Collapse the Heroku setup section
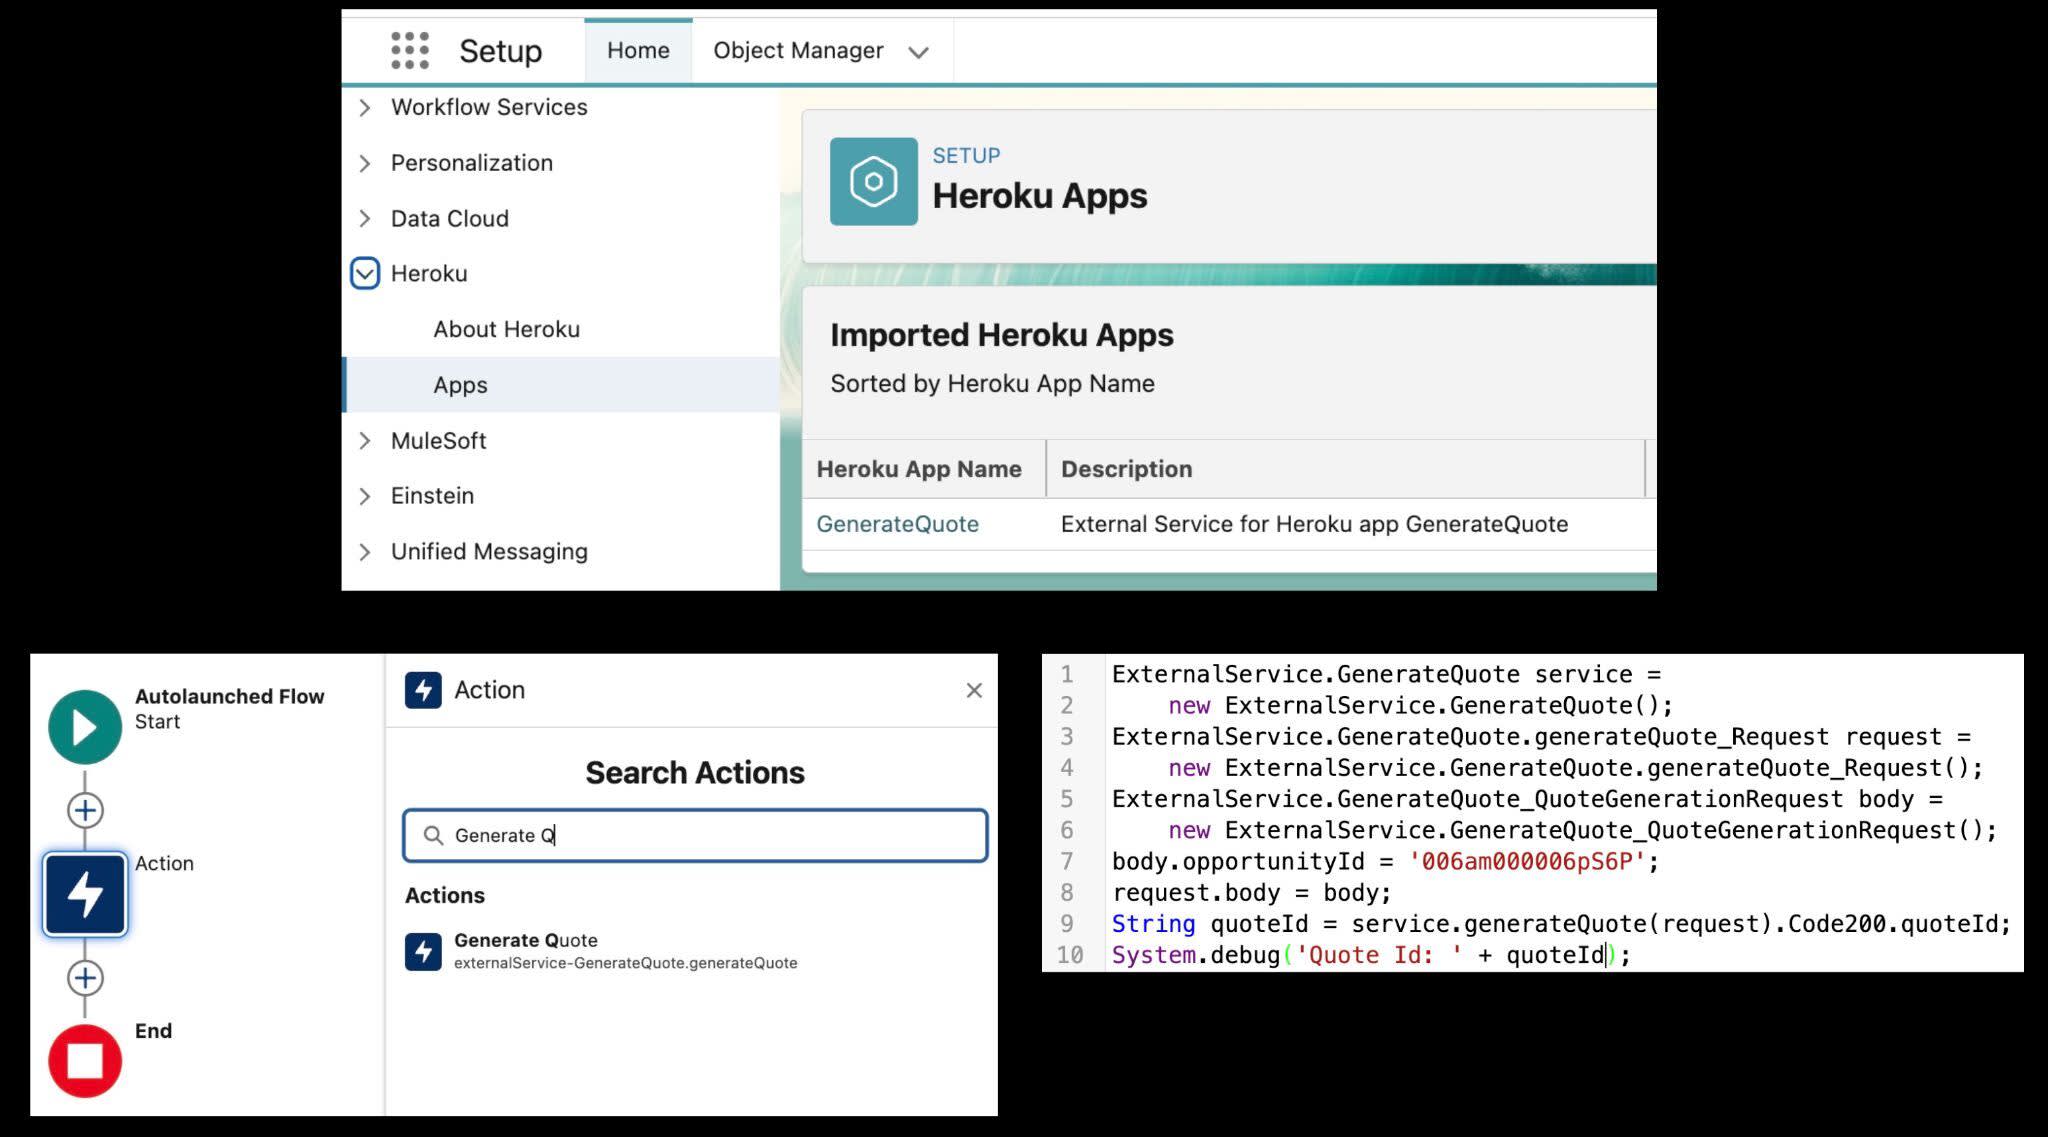Viewport: 2048px width, 1137px height. 365,273
